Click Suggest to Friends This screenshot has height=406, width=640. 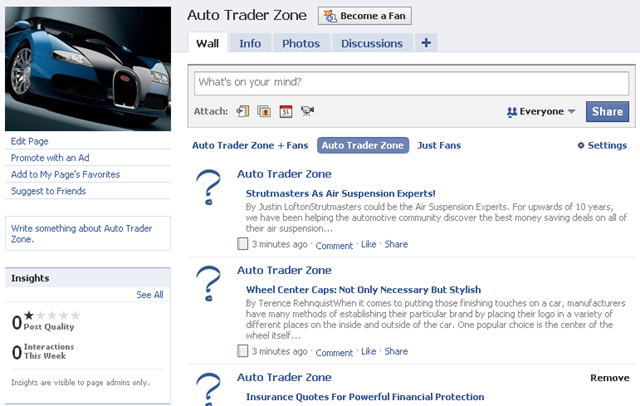48,191
